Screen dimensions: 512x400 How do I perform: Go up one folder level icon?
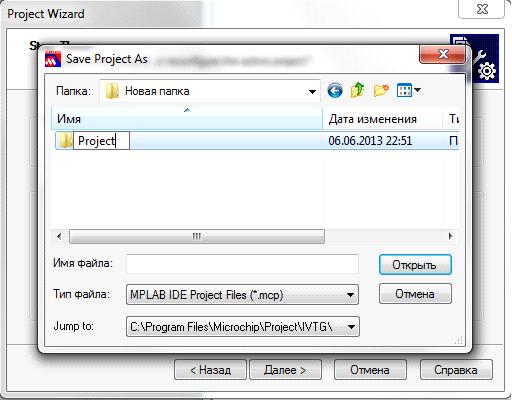(x=358, y=90)
